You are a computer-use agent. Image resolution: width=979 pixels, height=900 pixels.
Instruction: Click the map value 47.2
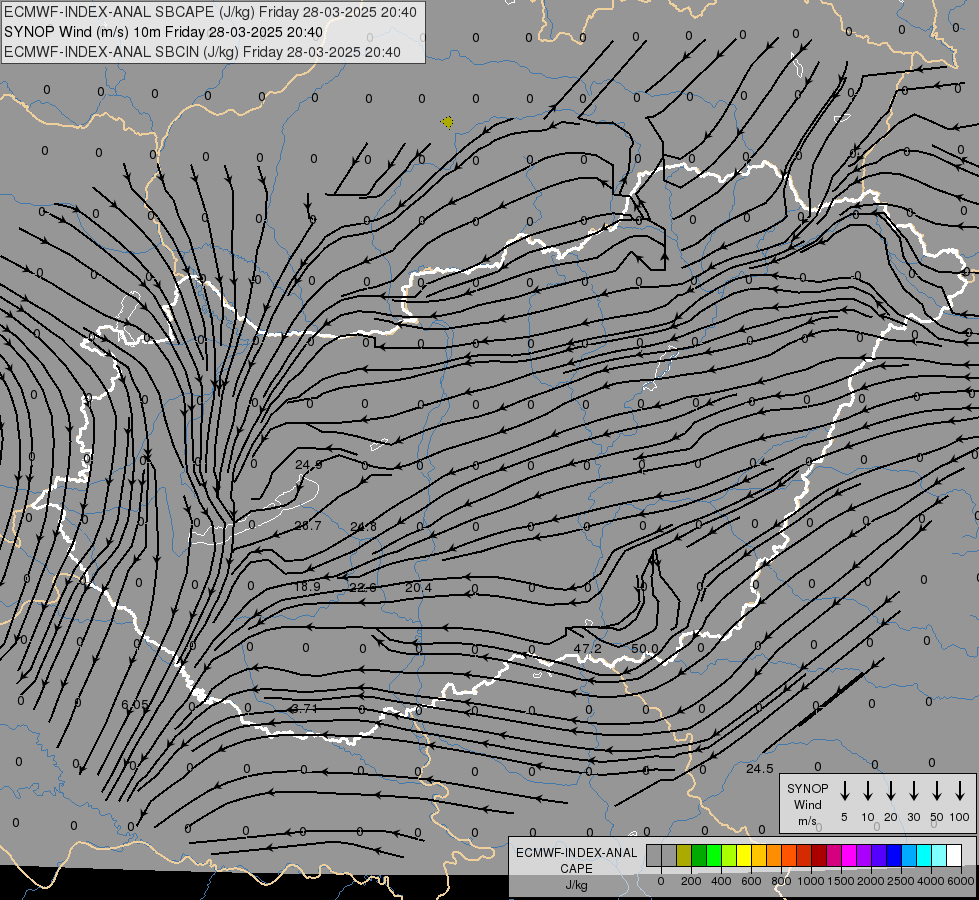(x=588, y=649)
